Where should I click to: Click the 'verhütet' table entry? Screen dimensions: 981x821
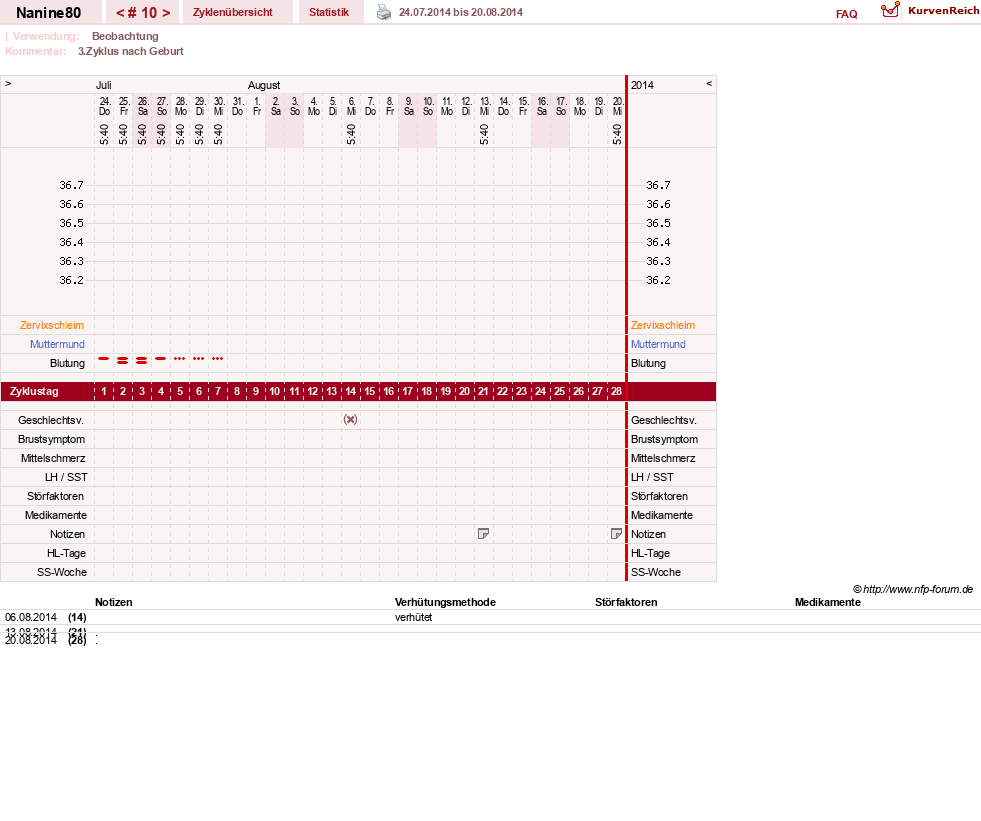(414, 617)
